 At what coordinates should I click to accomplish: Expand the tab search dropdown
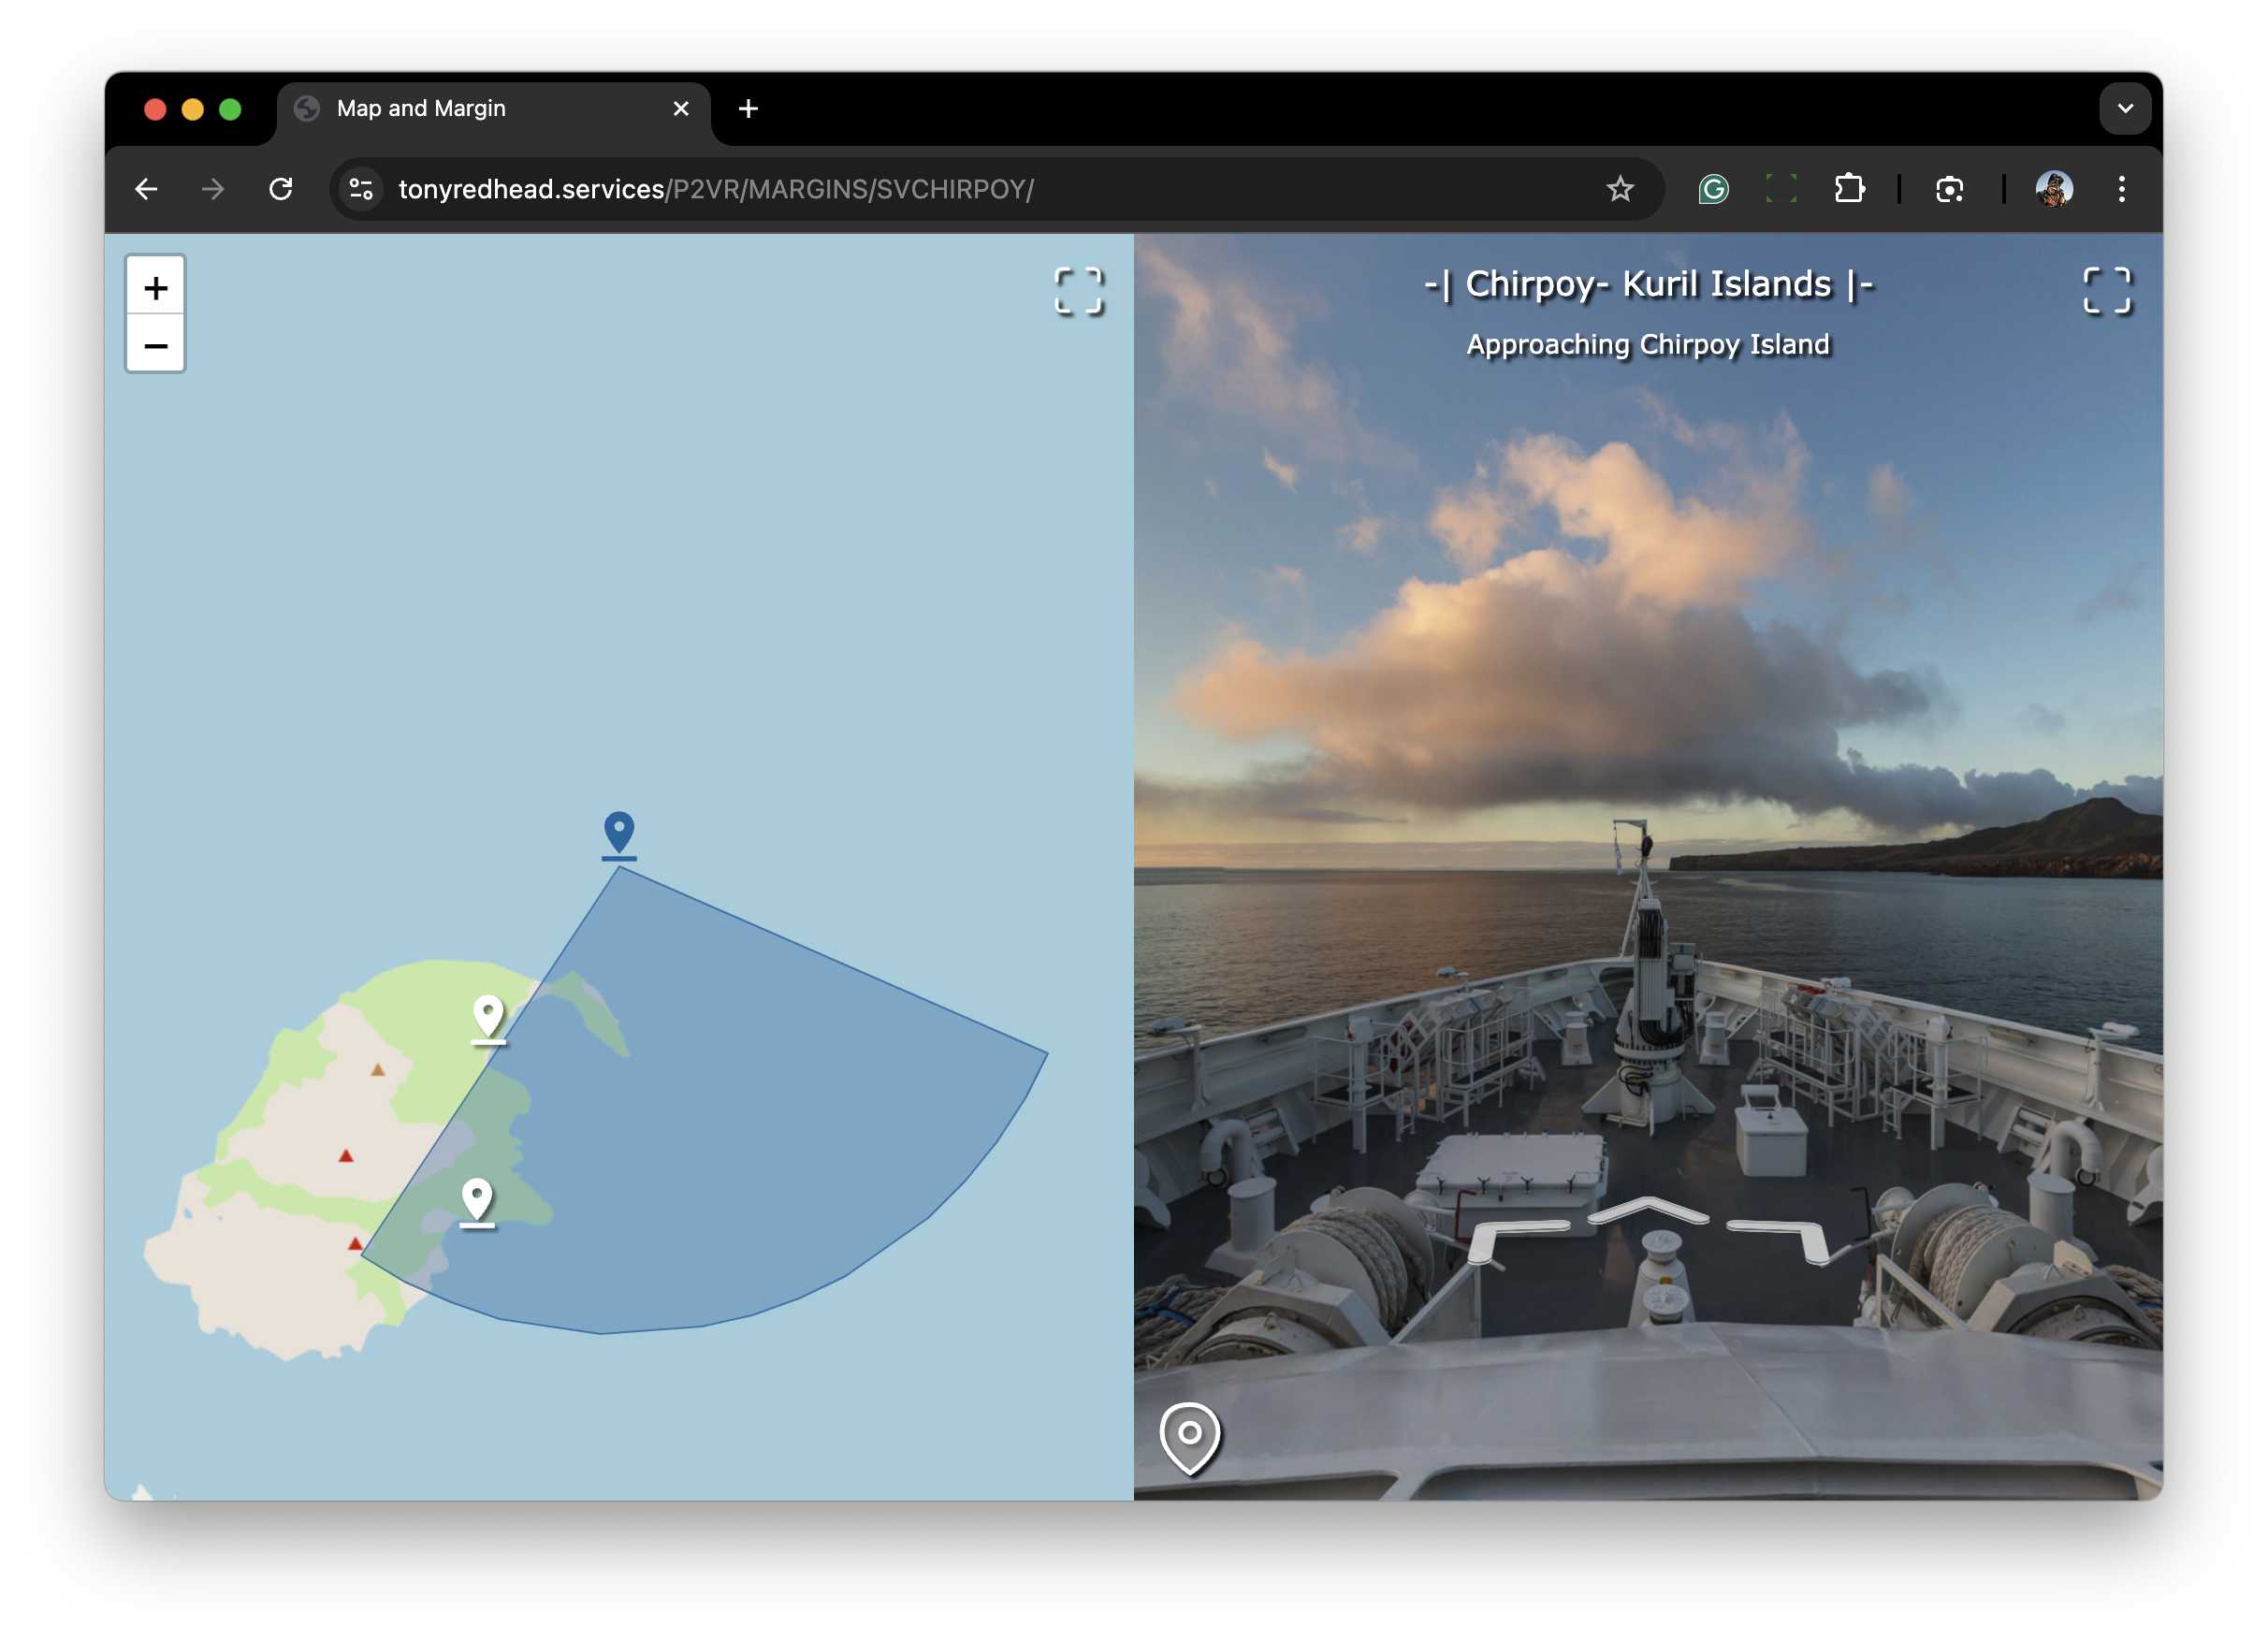(2125, 108)
